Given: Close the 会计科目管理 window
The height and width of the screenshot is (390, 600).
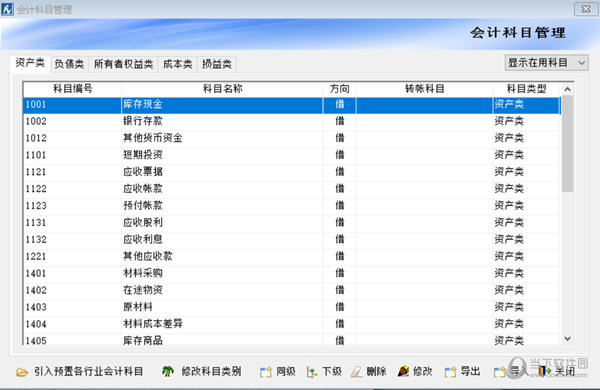Looking at the screenshot, I should (586, 9).
